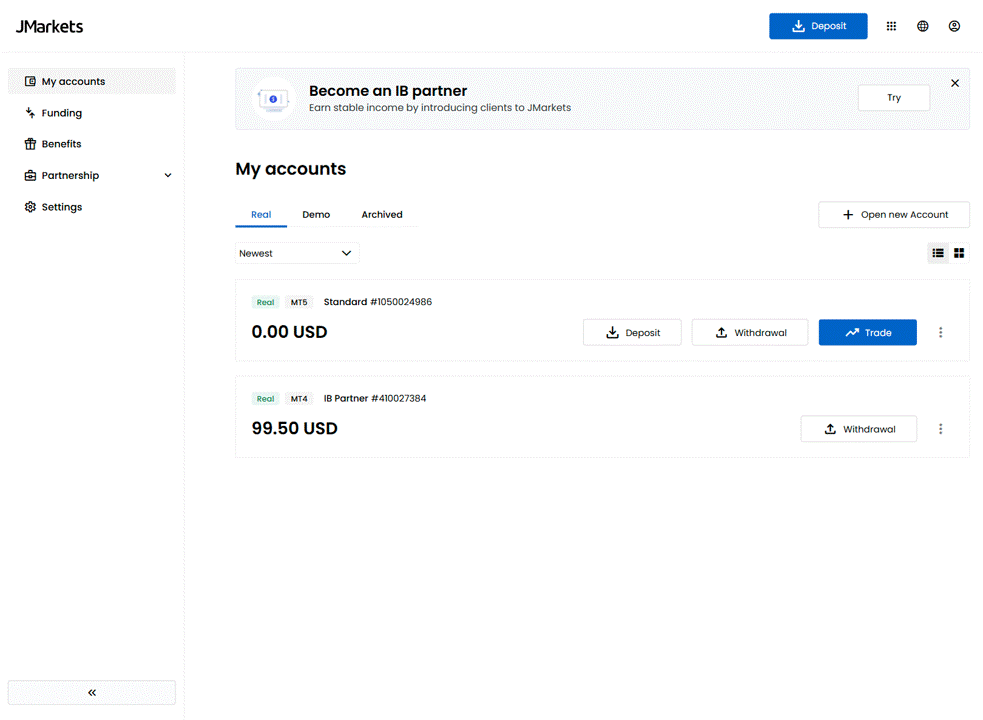
Task: Click the IB partner banner illustration
Action: pos(273,99)
